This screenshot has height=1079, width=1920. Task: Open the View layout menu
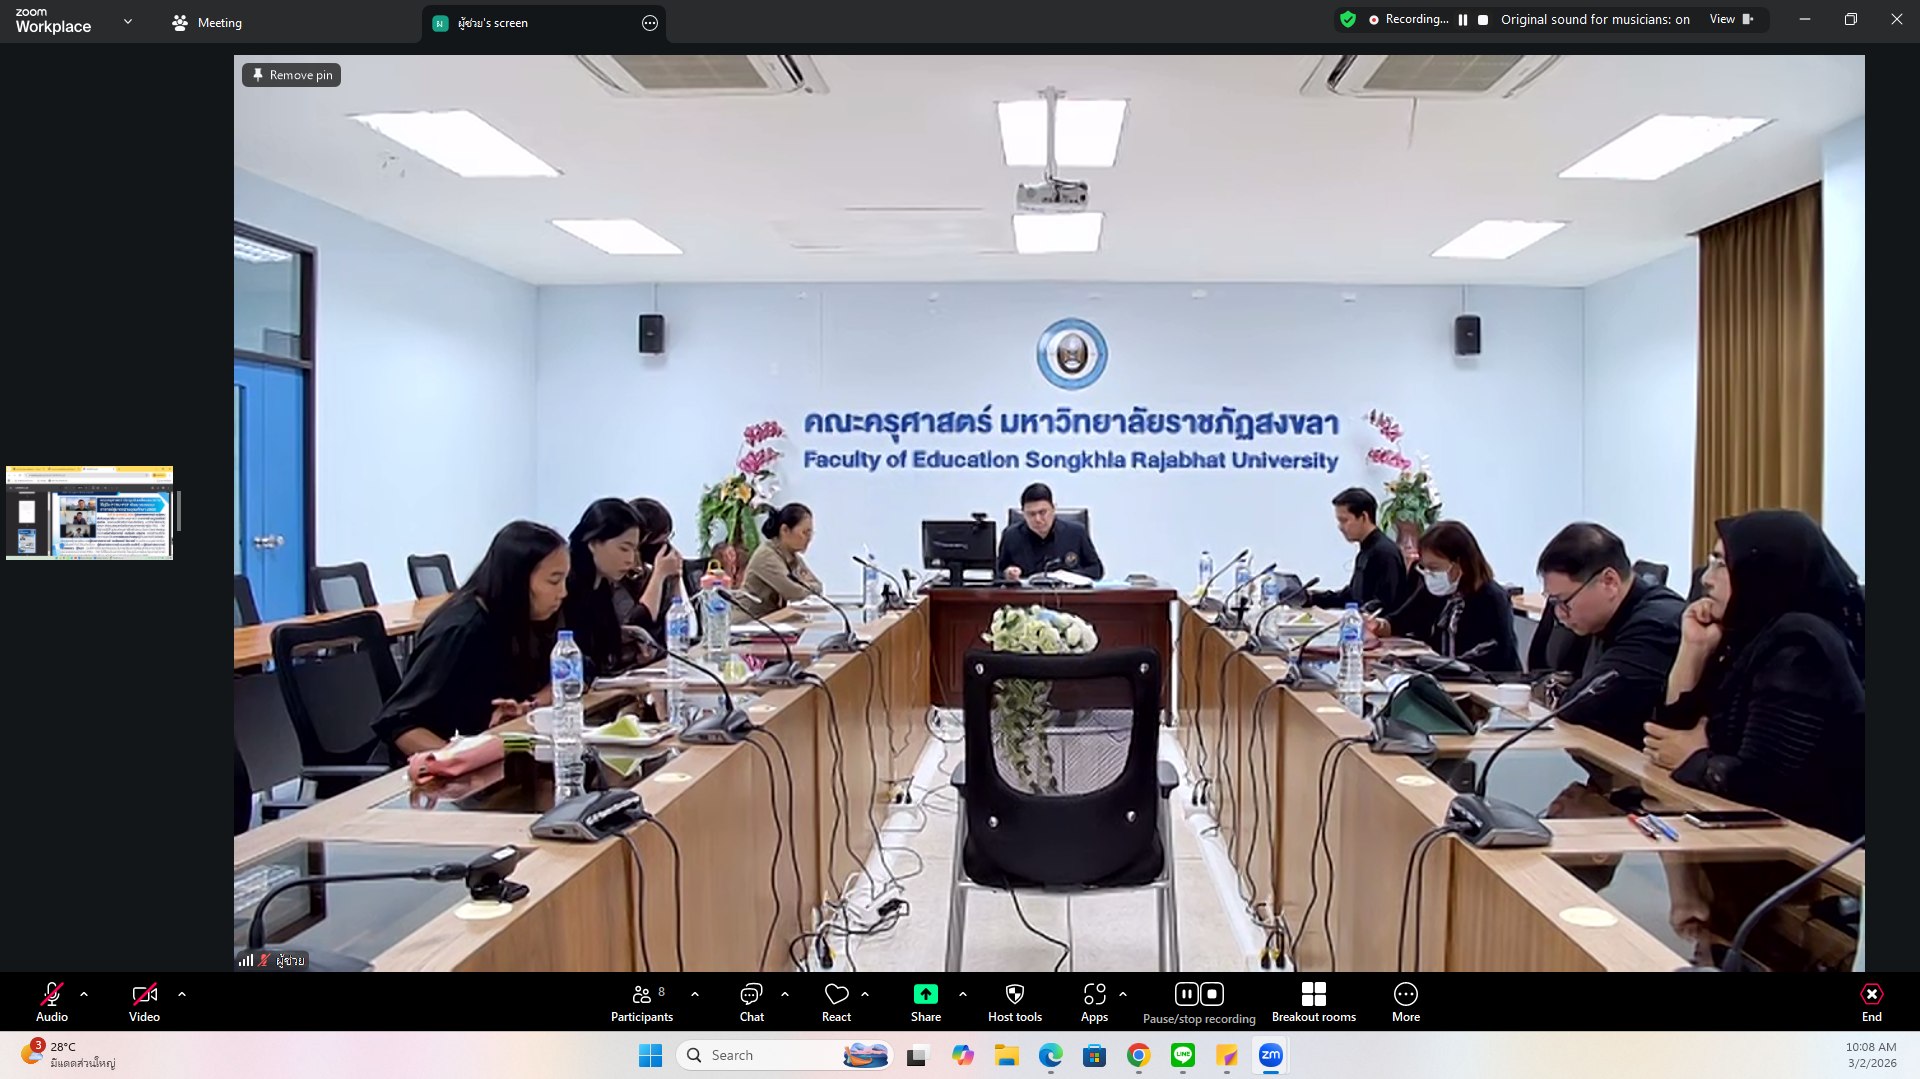tap(1730, 19)
